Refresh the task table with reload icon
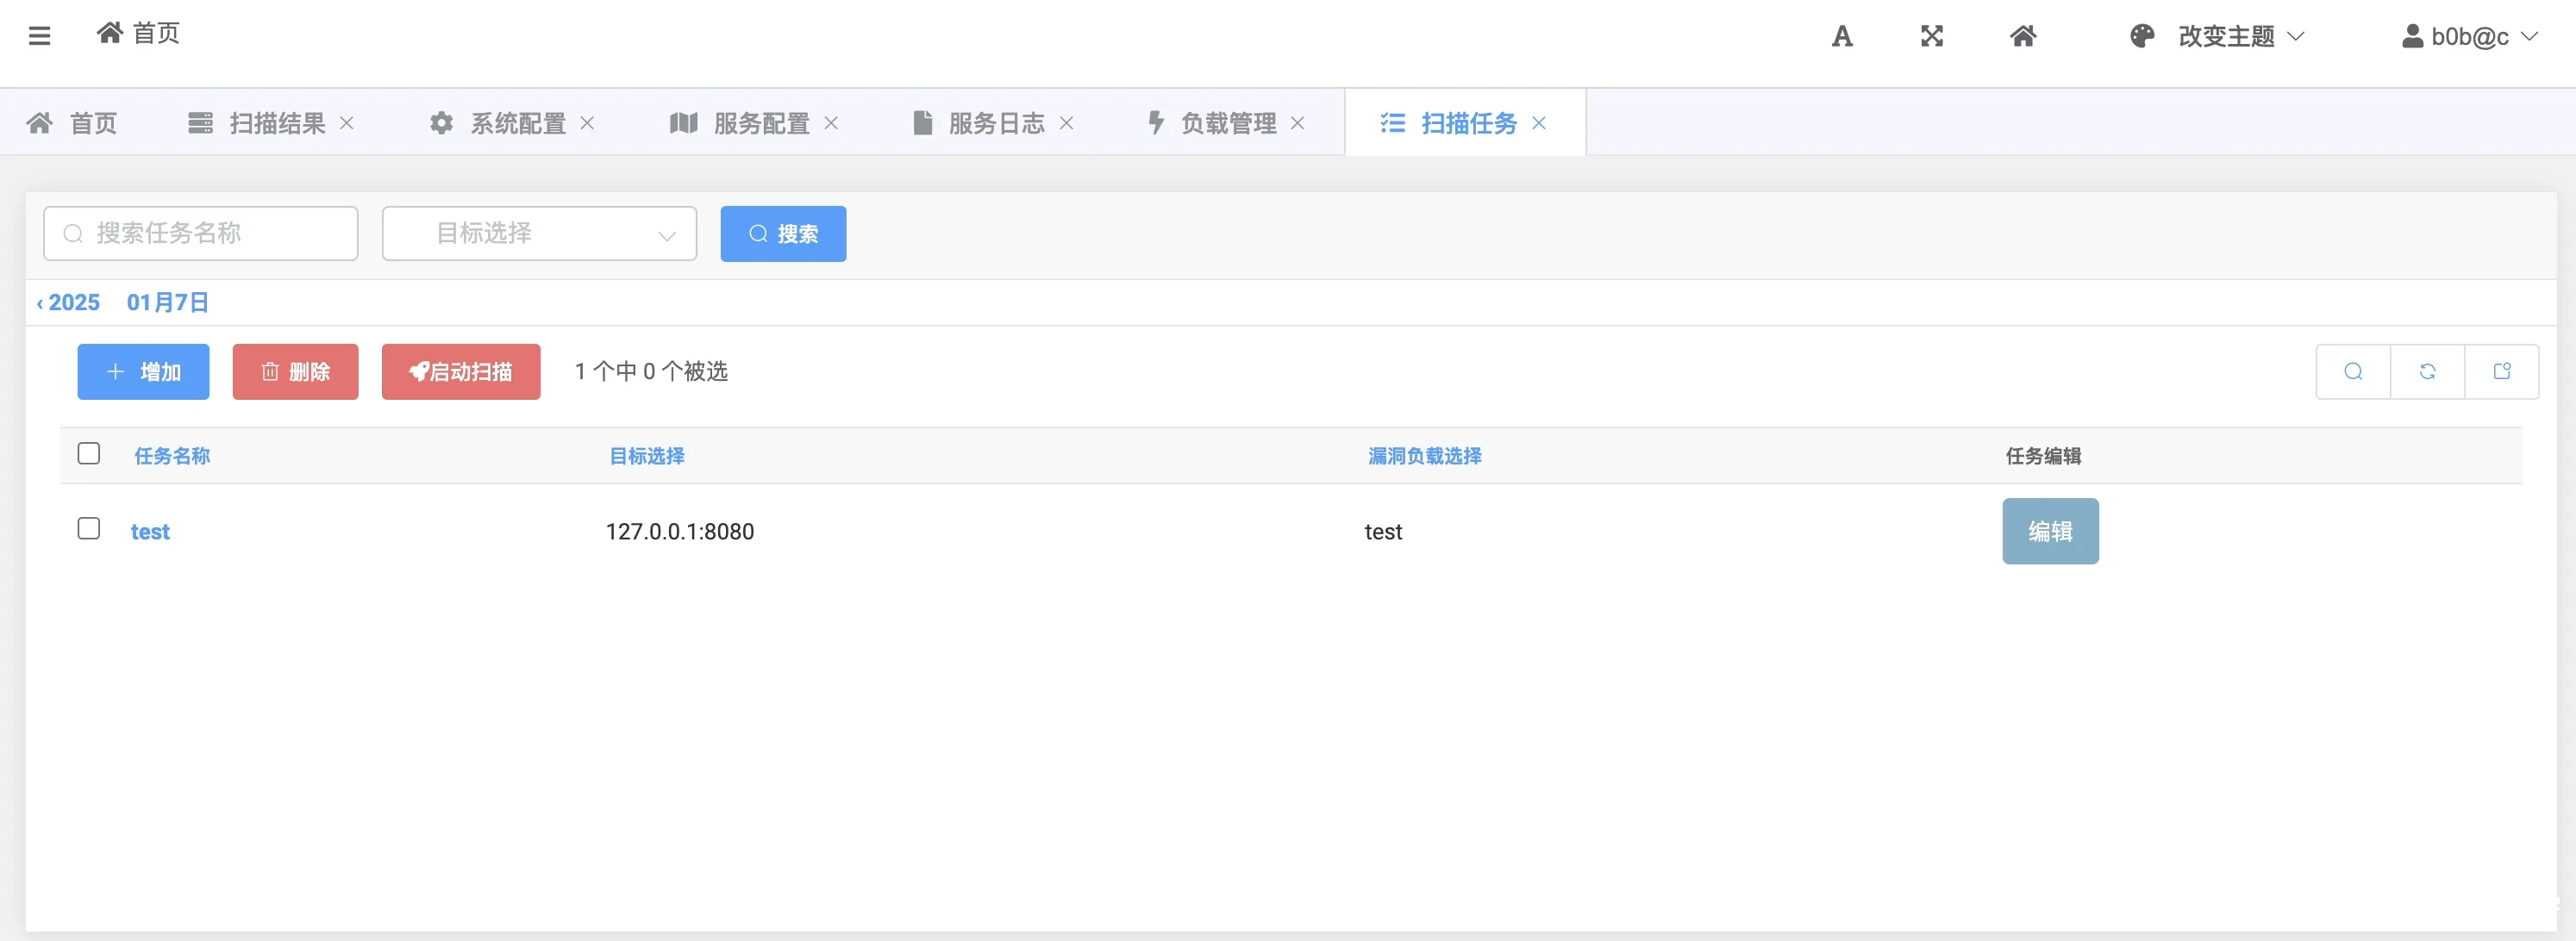This screenshot has width=2576, height=941. (2428, 371)
